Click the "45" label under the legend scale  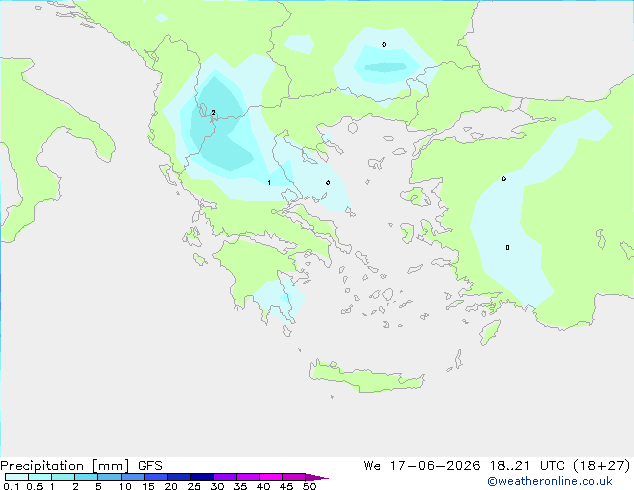coord(286,486)
